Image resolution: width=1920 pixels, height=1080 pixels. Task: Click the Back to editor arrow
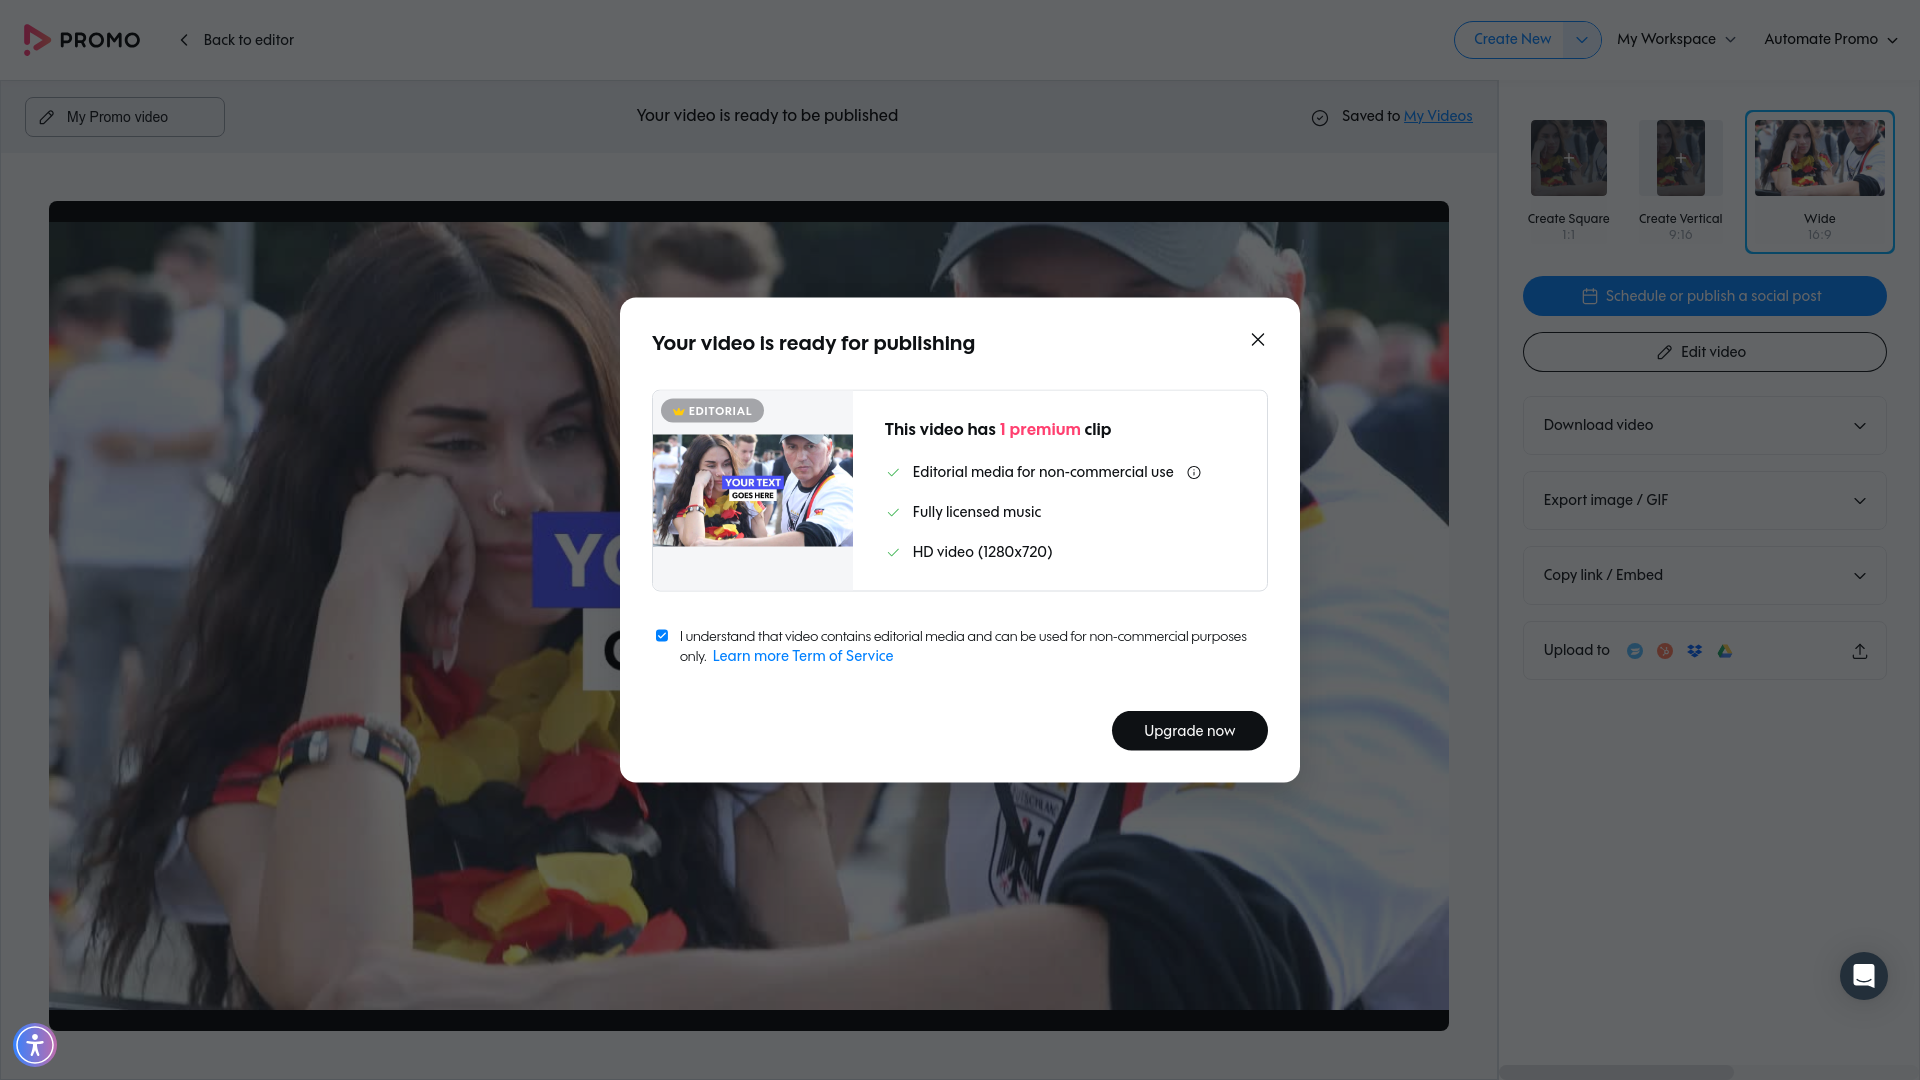pyautogui.click(x=184, y=40)
